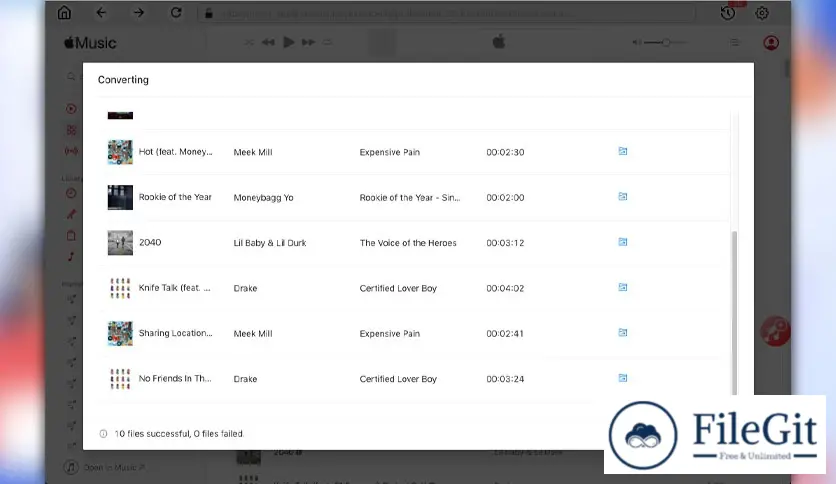Click the sidebar search icon
Screen dimensions: 836x484
(71, 77)
